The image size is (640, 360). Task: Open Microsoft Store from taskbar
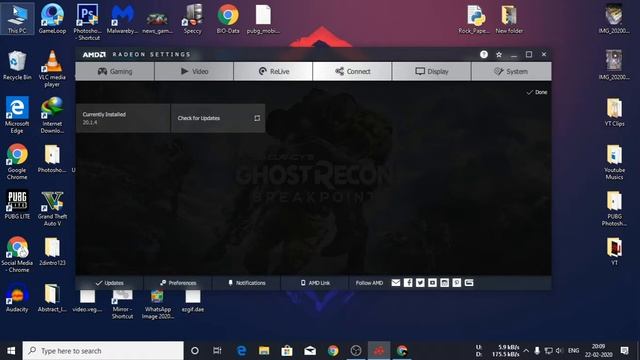coord(287,351)
